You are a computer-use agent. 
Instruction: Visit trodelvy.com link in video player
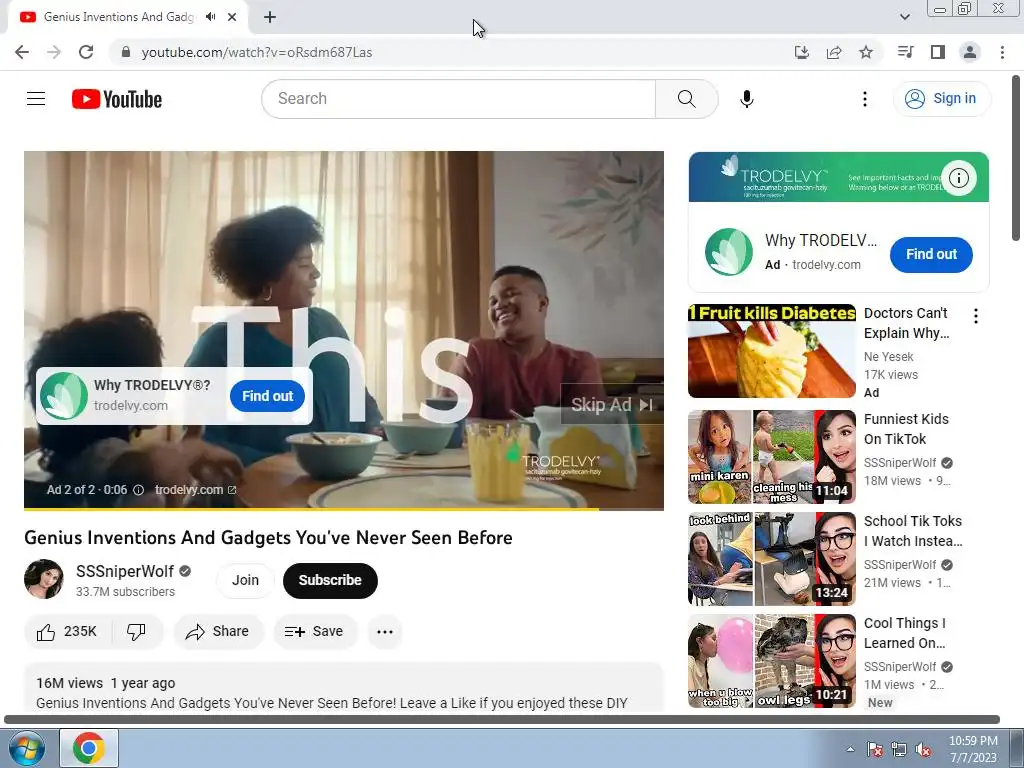click(x=195, y=490)
